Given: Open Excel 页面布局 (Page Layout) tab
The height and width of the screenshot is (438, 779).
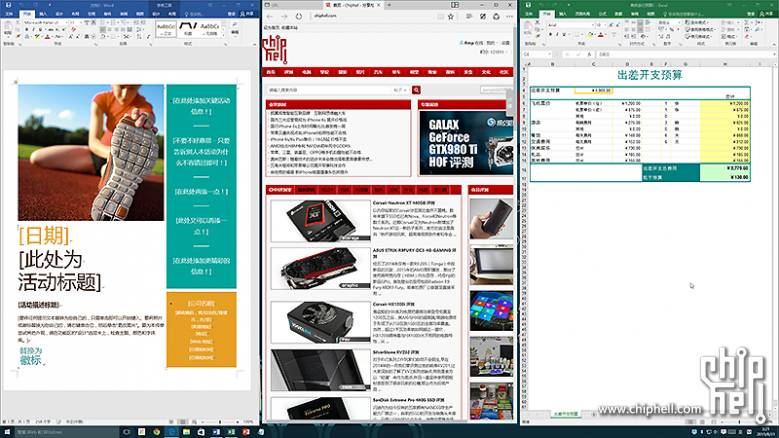Looking at the screenshot, I should point(584,13).
